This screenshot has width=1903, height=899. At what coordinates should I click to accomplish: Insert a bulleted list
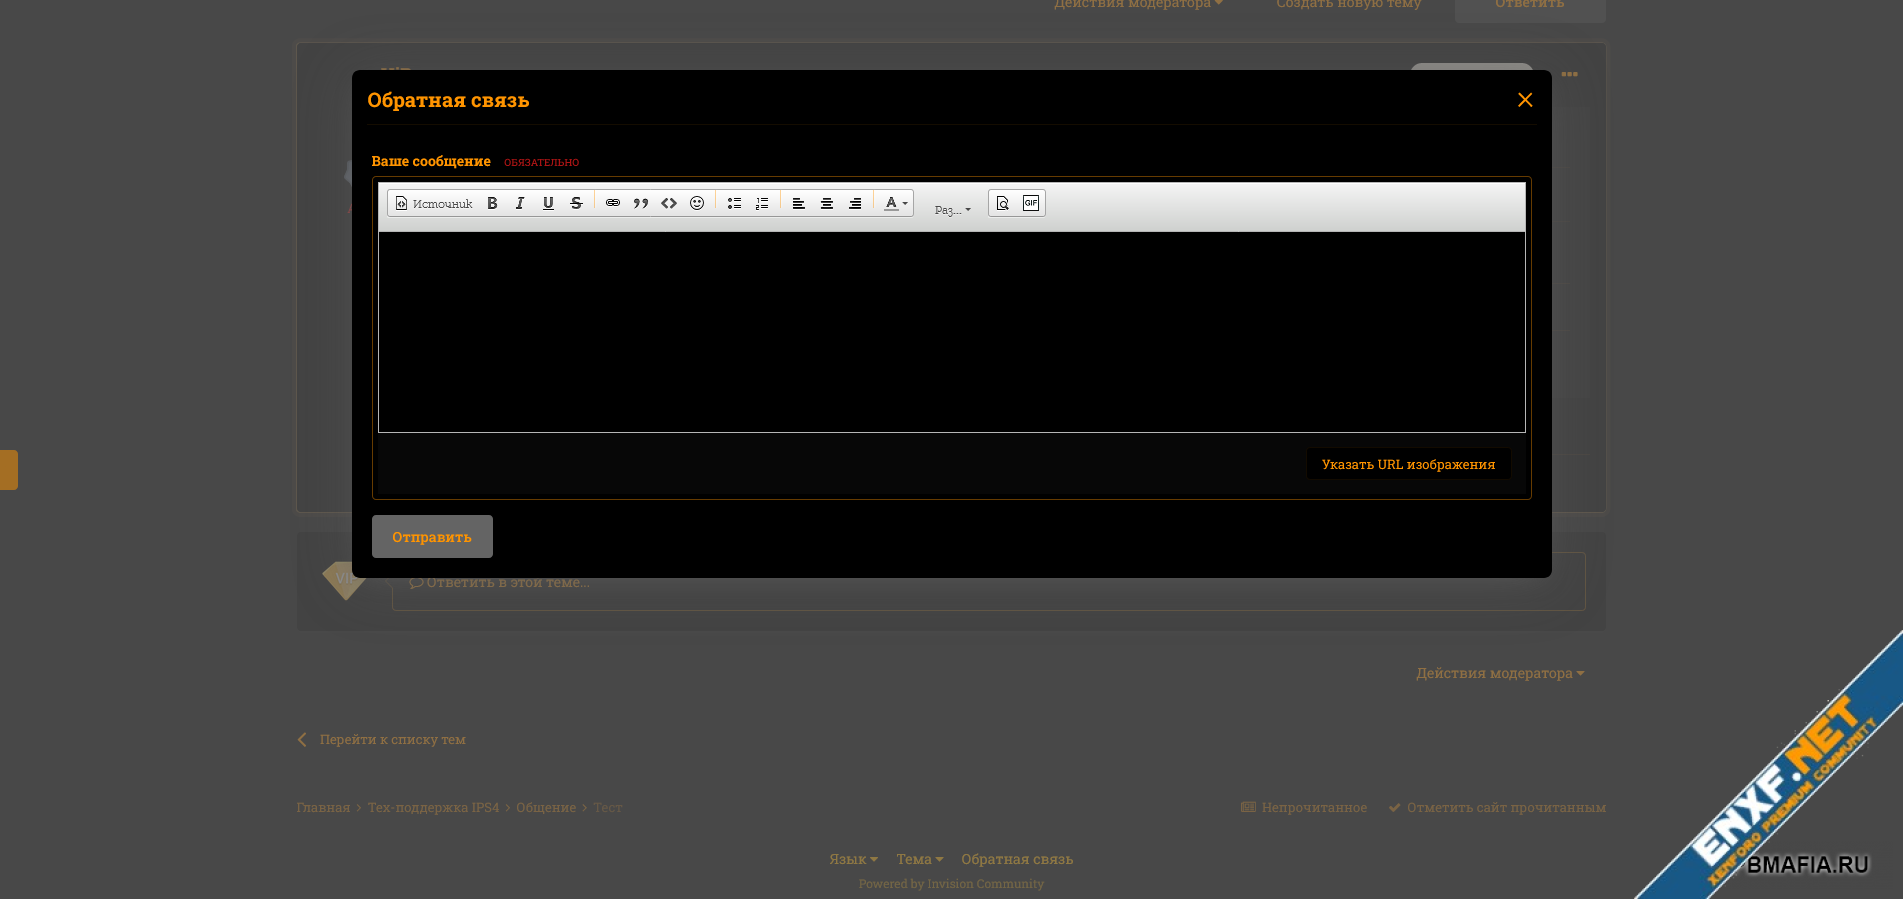click(x=734, y=203)
